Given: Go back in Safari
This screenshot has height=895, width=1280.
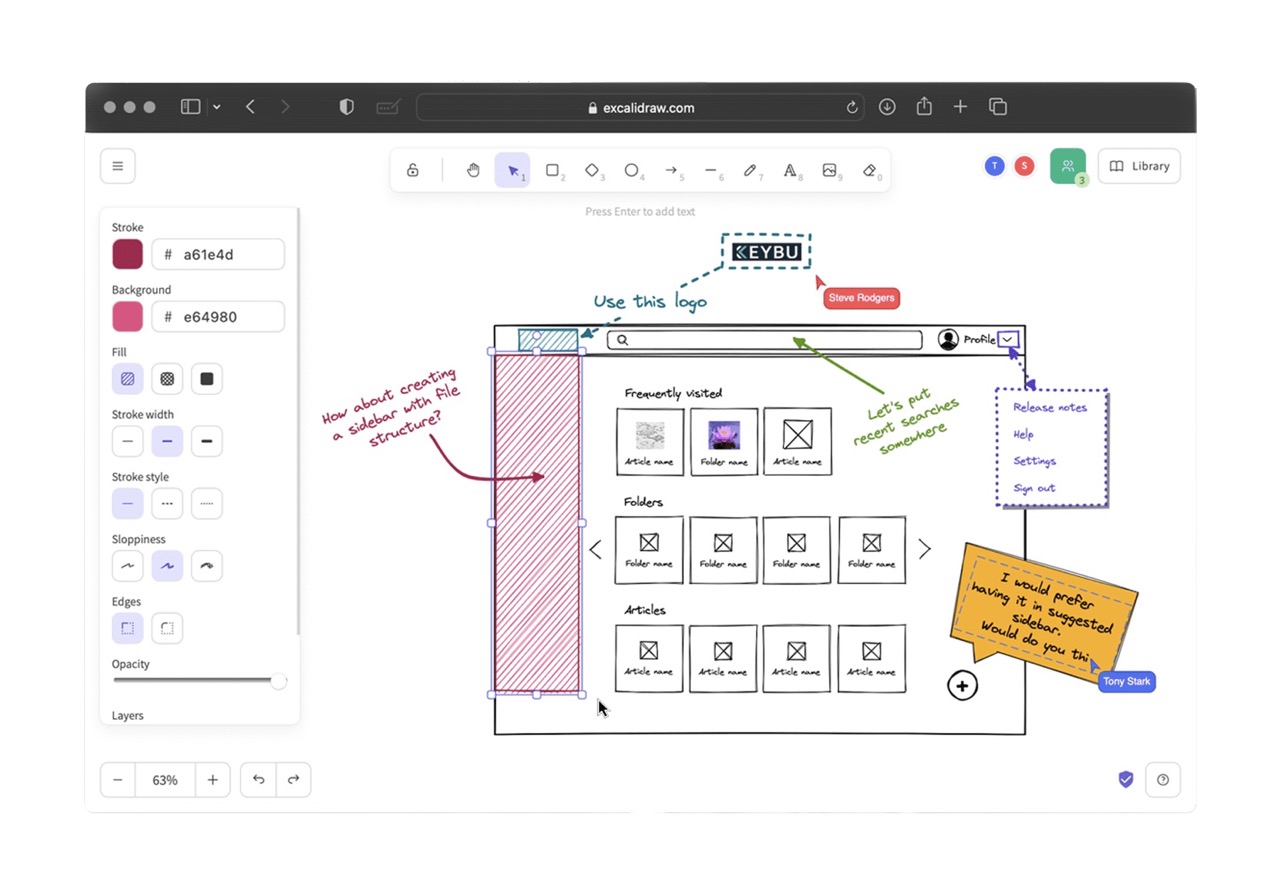Looking at the screenshot, I should [250, 107].
